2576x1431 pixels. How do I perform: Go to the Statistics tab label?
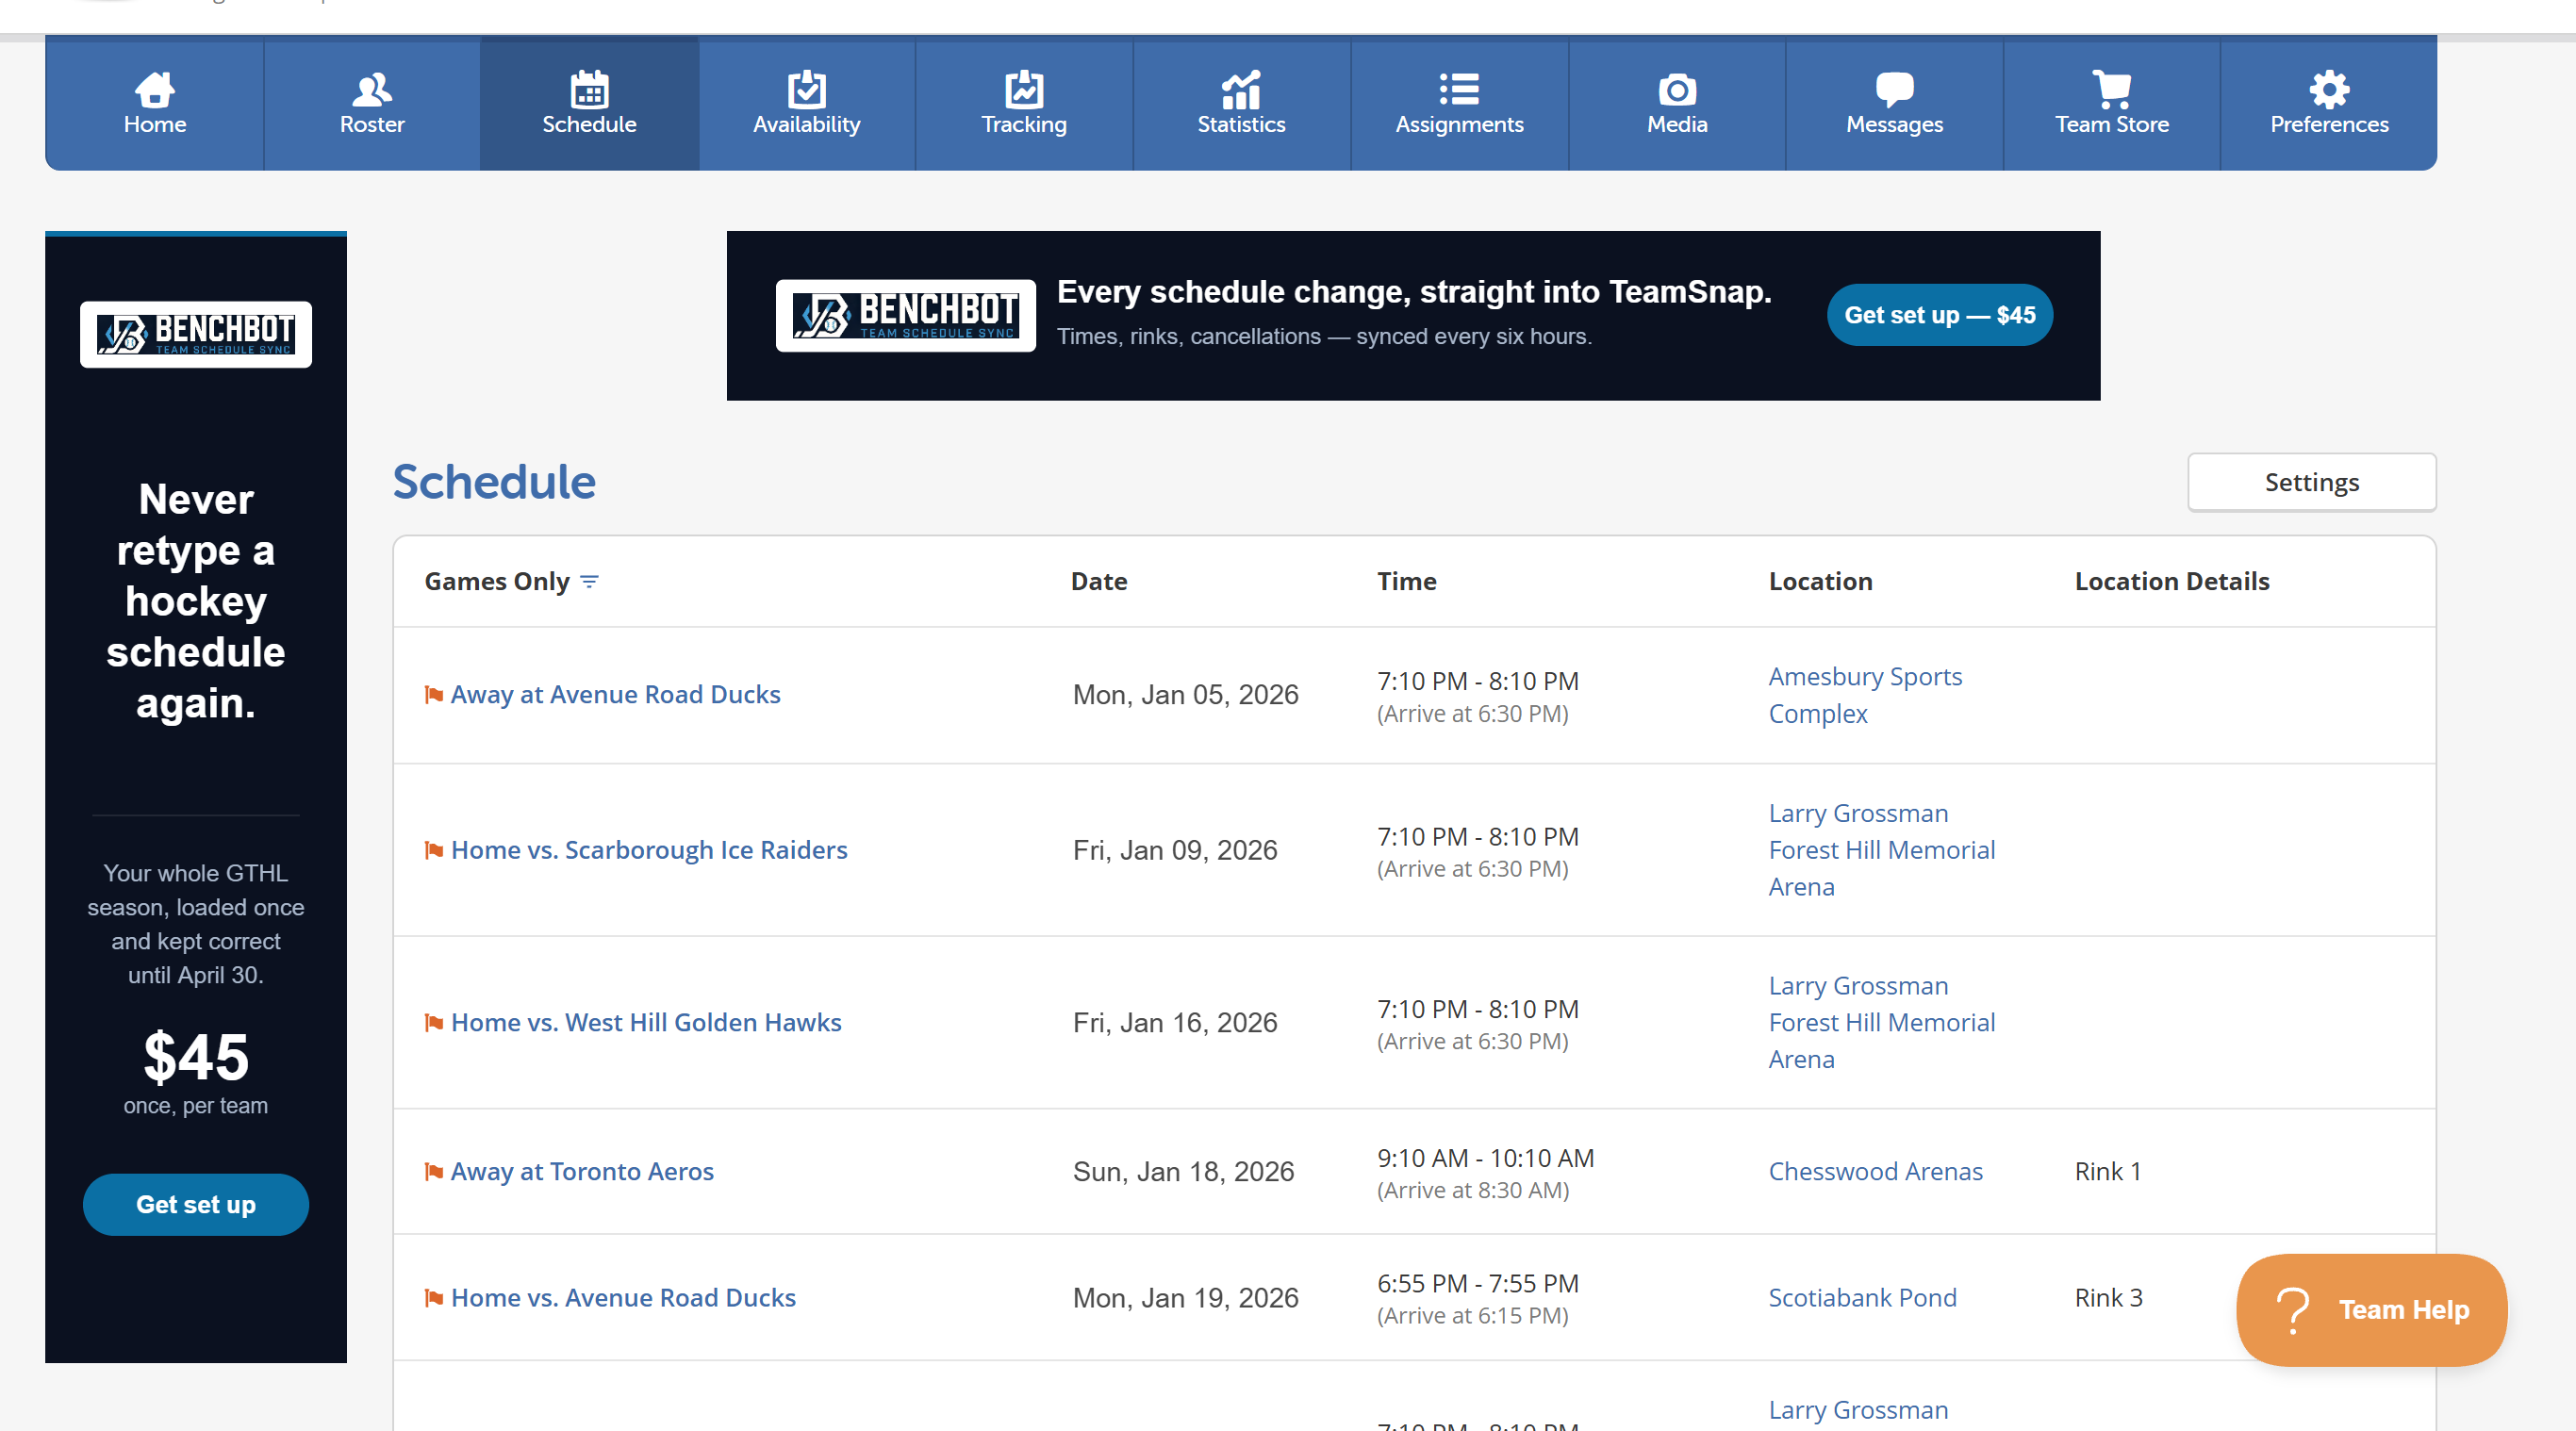tap(1241, 124)
